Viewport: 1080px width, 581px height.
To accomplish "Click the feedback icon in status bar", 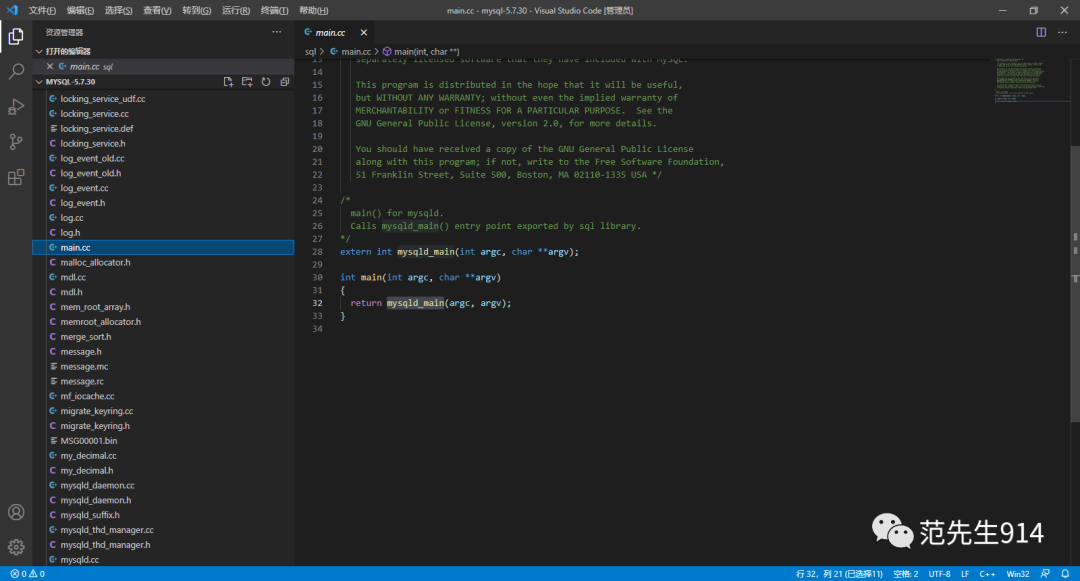I will pyautogui.click(x=1045, y=573).
